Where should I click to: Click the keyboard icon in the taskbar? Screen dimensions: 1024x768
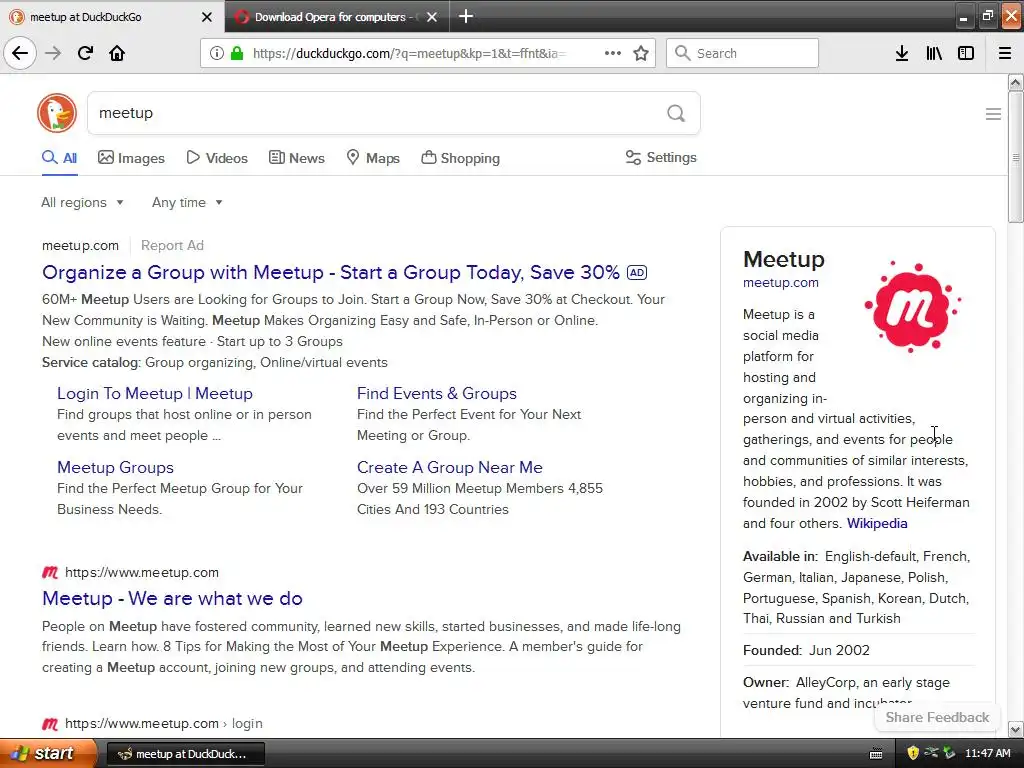click(876, 754)
